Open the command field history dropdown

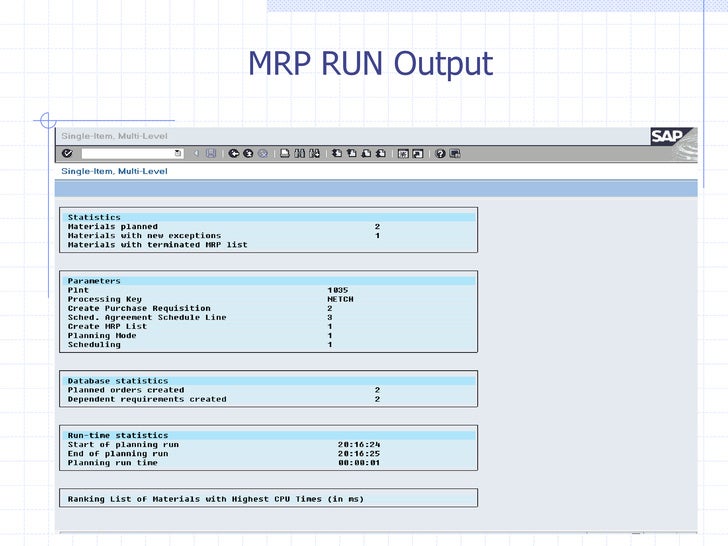pos(178,153)
